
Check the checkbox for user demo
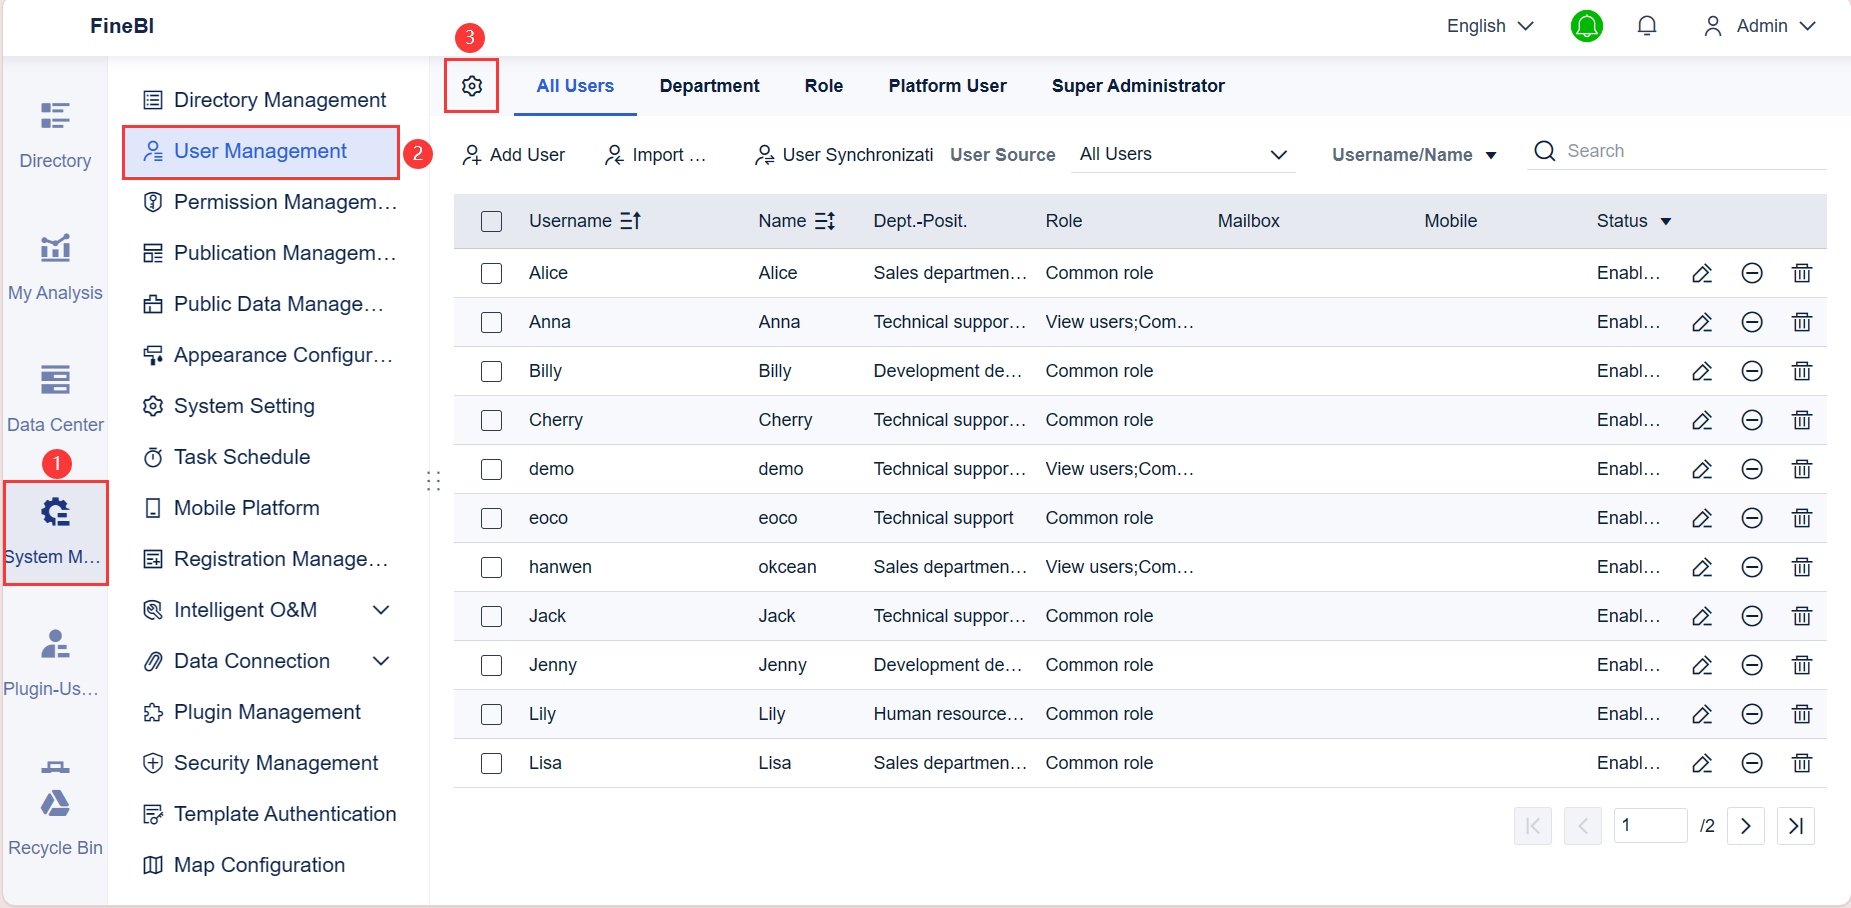pyautogui.click(x=491, y=468)
